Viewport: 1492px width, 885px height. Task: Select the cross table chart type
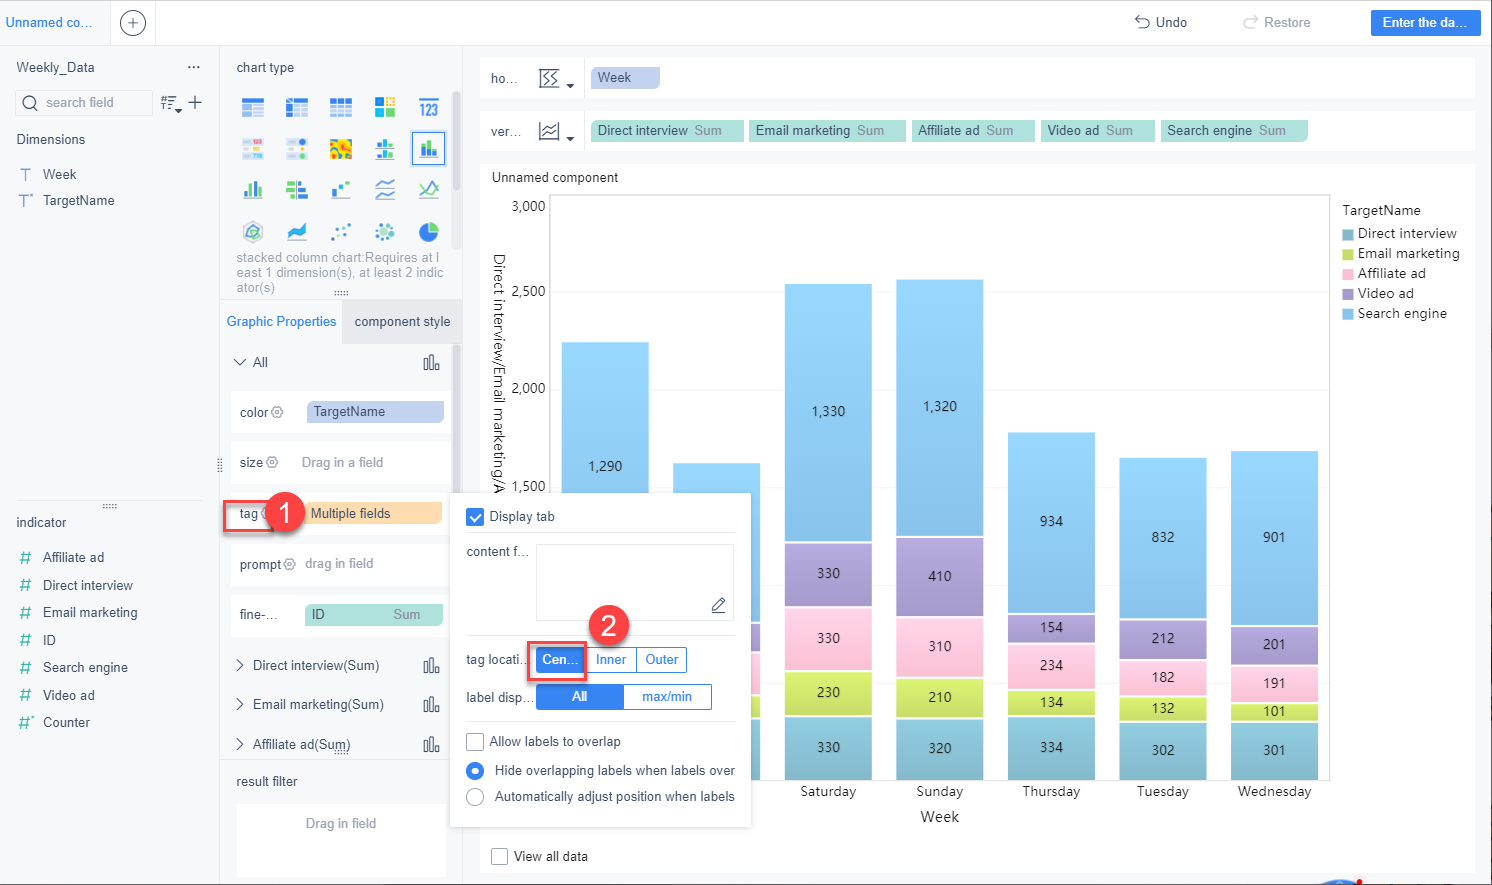297,107
